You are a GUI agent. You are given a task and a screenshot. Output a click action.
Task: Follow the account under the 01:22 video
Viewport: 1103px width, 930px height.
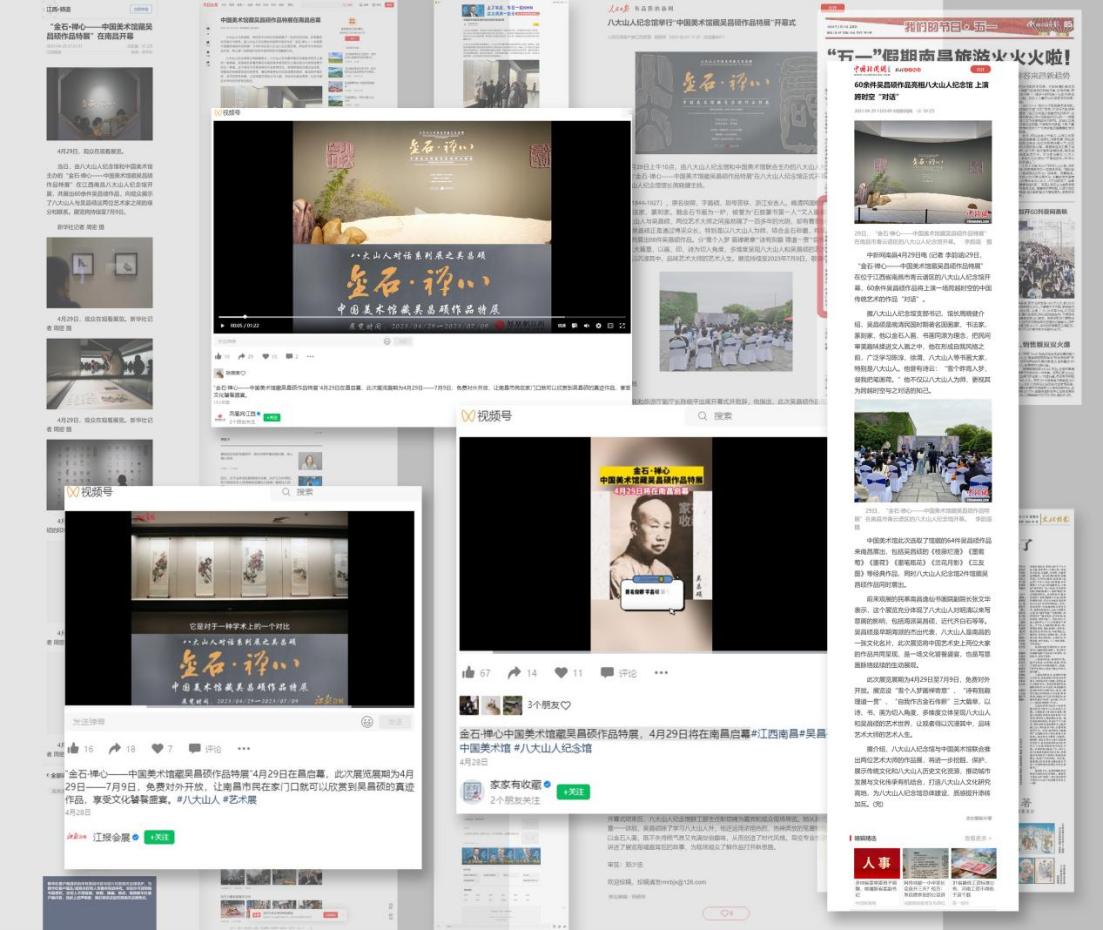click(x=272, y=417)
